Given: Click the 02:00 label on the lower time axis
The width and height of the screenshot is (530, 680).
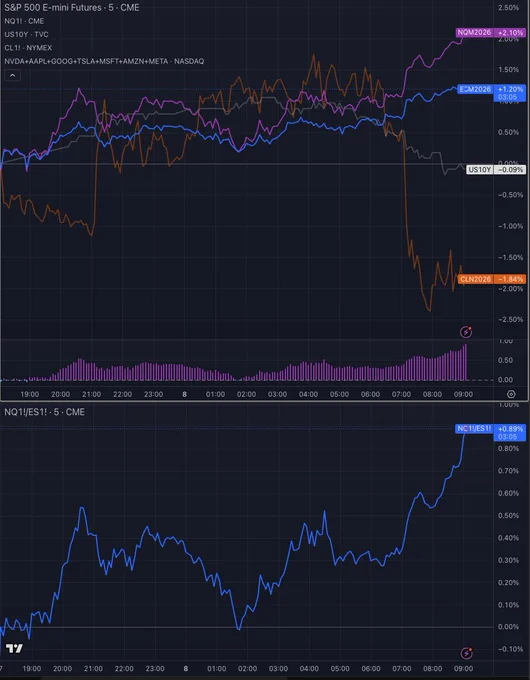Looking at the screenshot, I should [248, 668].
